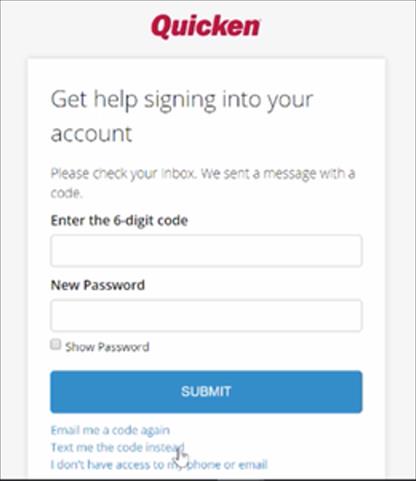Select the New Password text box

point(206,316)
